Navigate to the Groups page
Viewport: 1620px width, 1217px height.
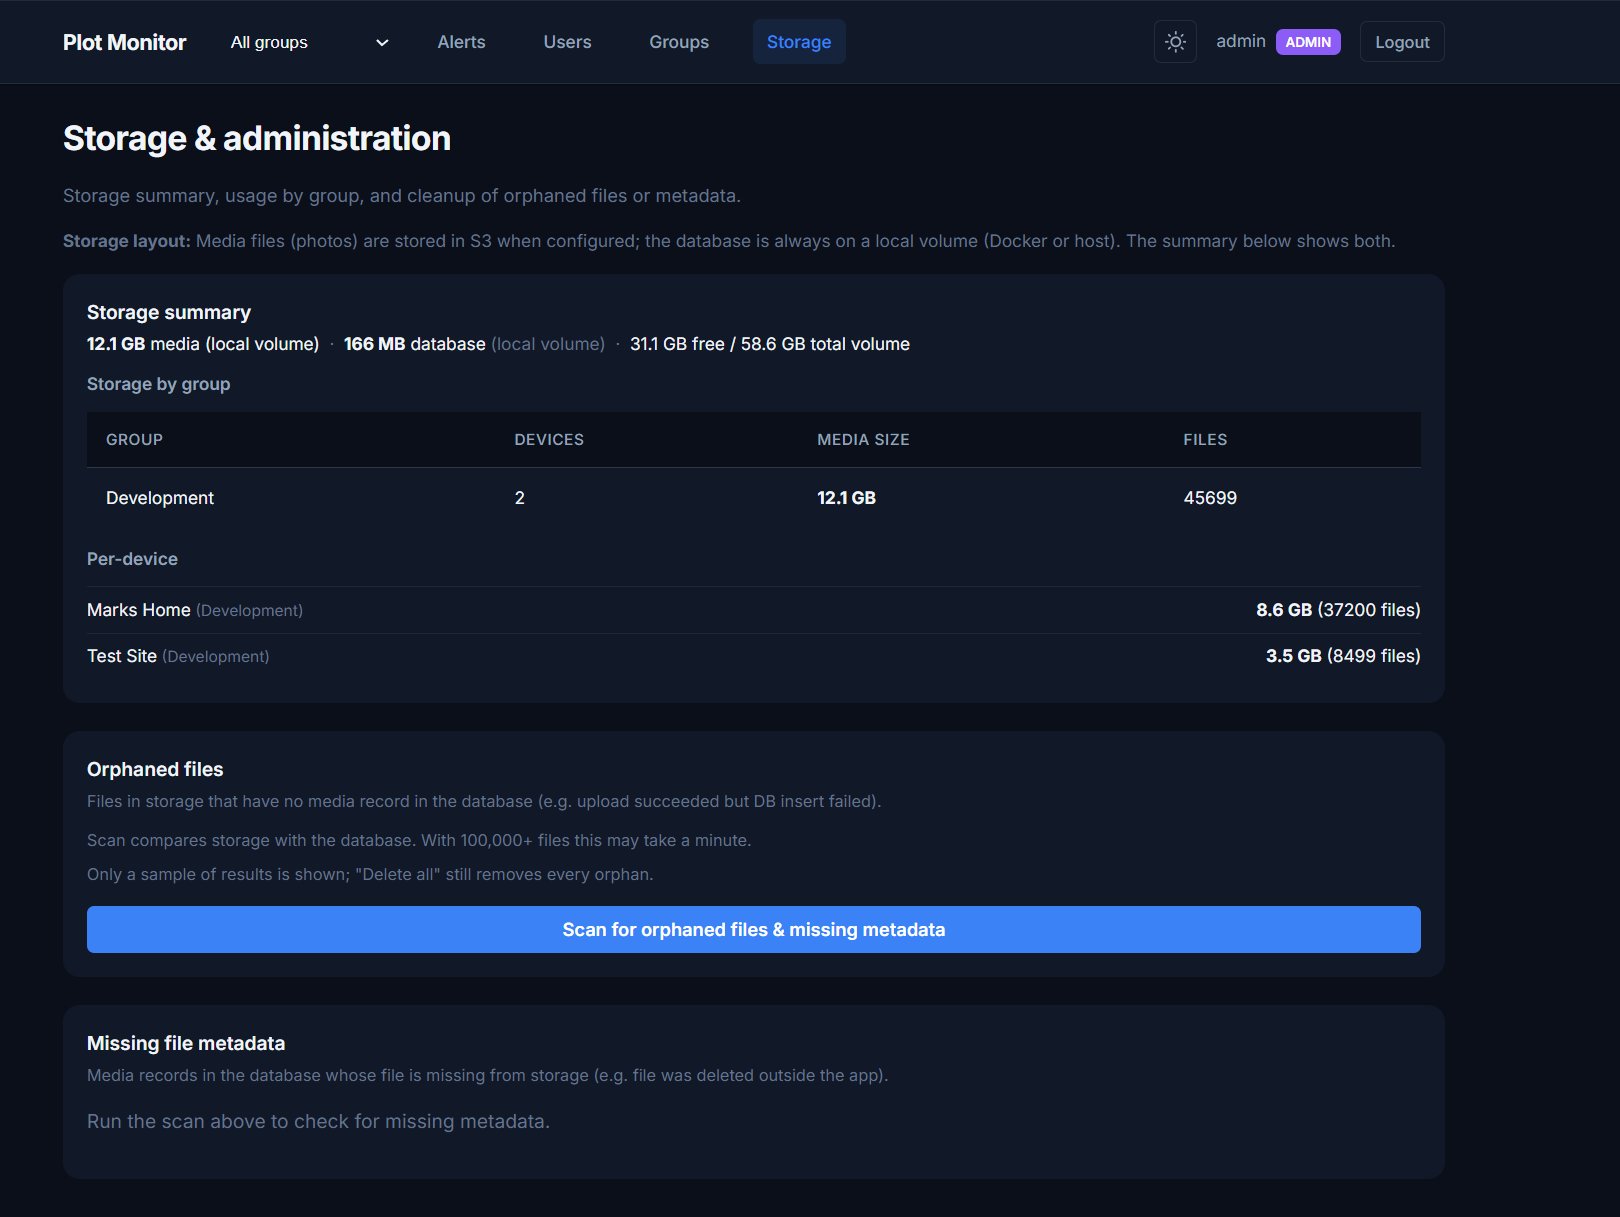[x=679, y=42]
